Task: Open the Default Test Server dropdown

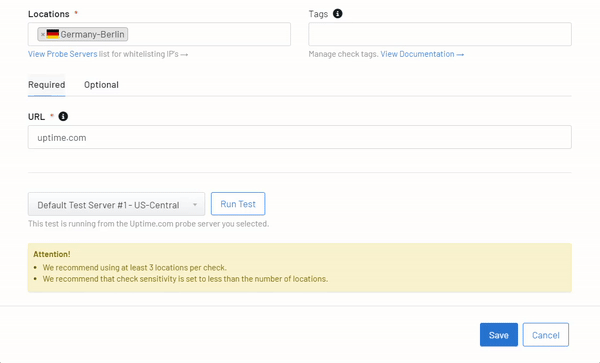Action: click(x=116, y=204)
